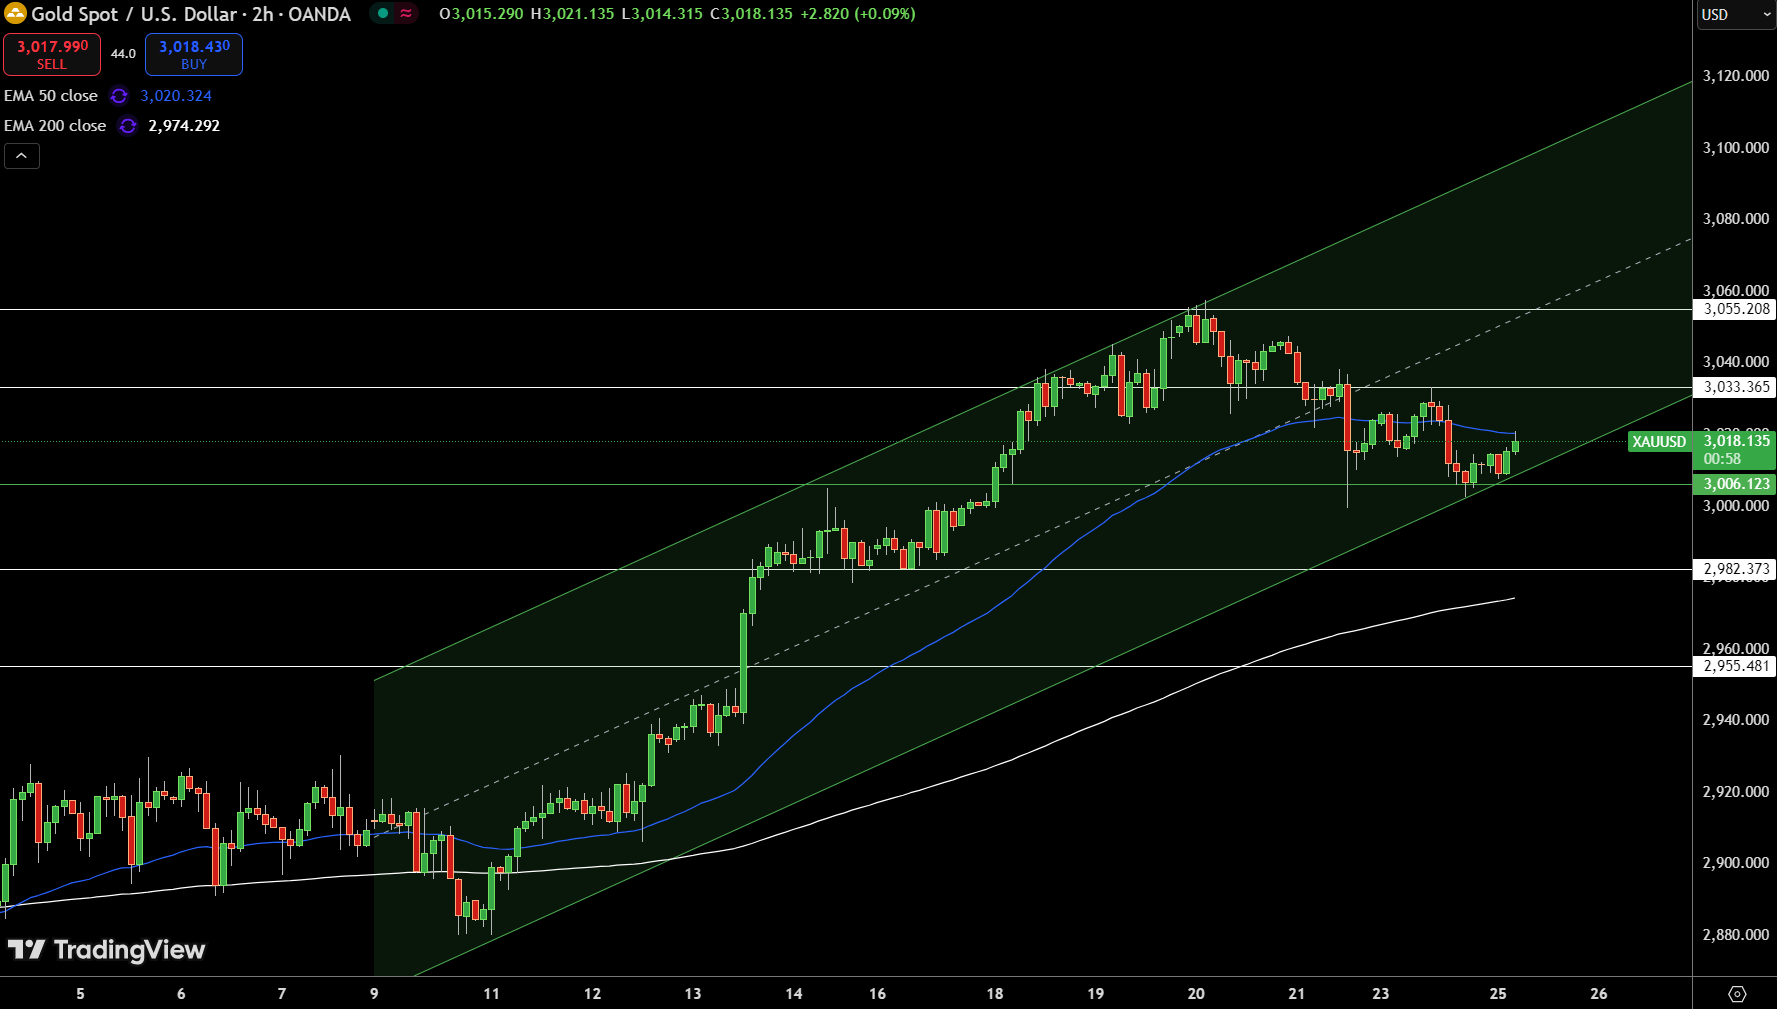Screen dimensions: 1777x1009
Task: Click the low price L3,014.315
Action: 662,14
